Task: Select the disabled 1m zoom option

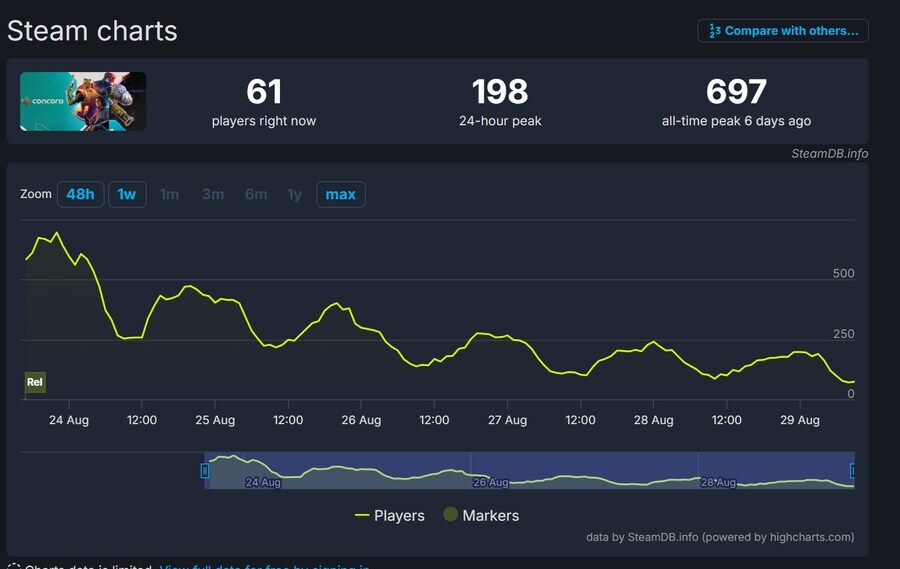Action: [169, 195]
